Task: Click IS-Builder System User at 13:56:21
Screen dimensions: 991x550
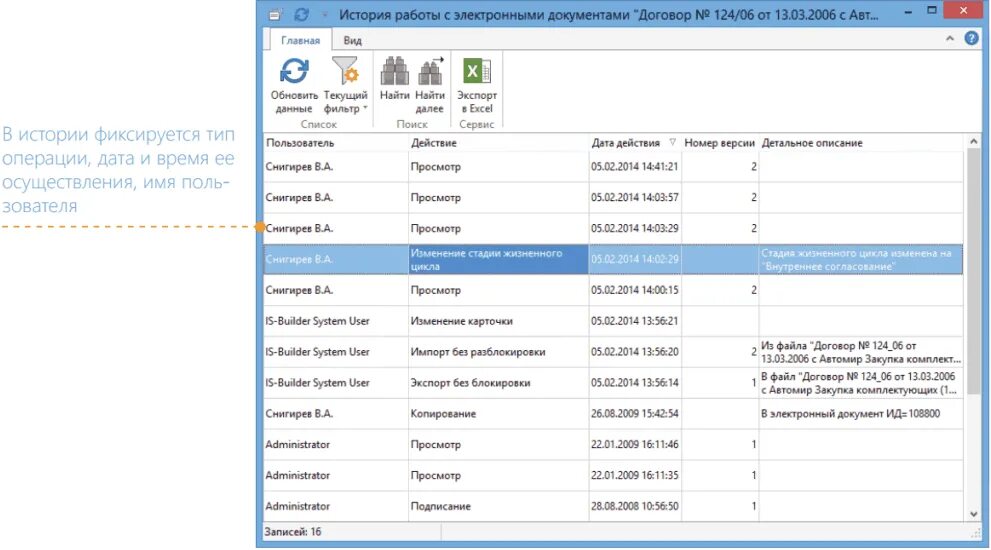Action: [x=336, y=321]
